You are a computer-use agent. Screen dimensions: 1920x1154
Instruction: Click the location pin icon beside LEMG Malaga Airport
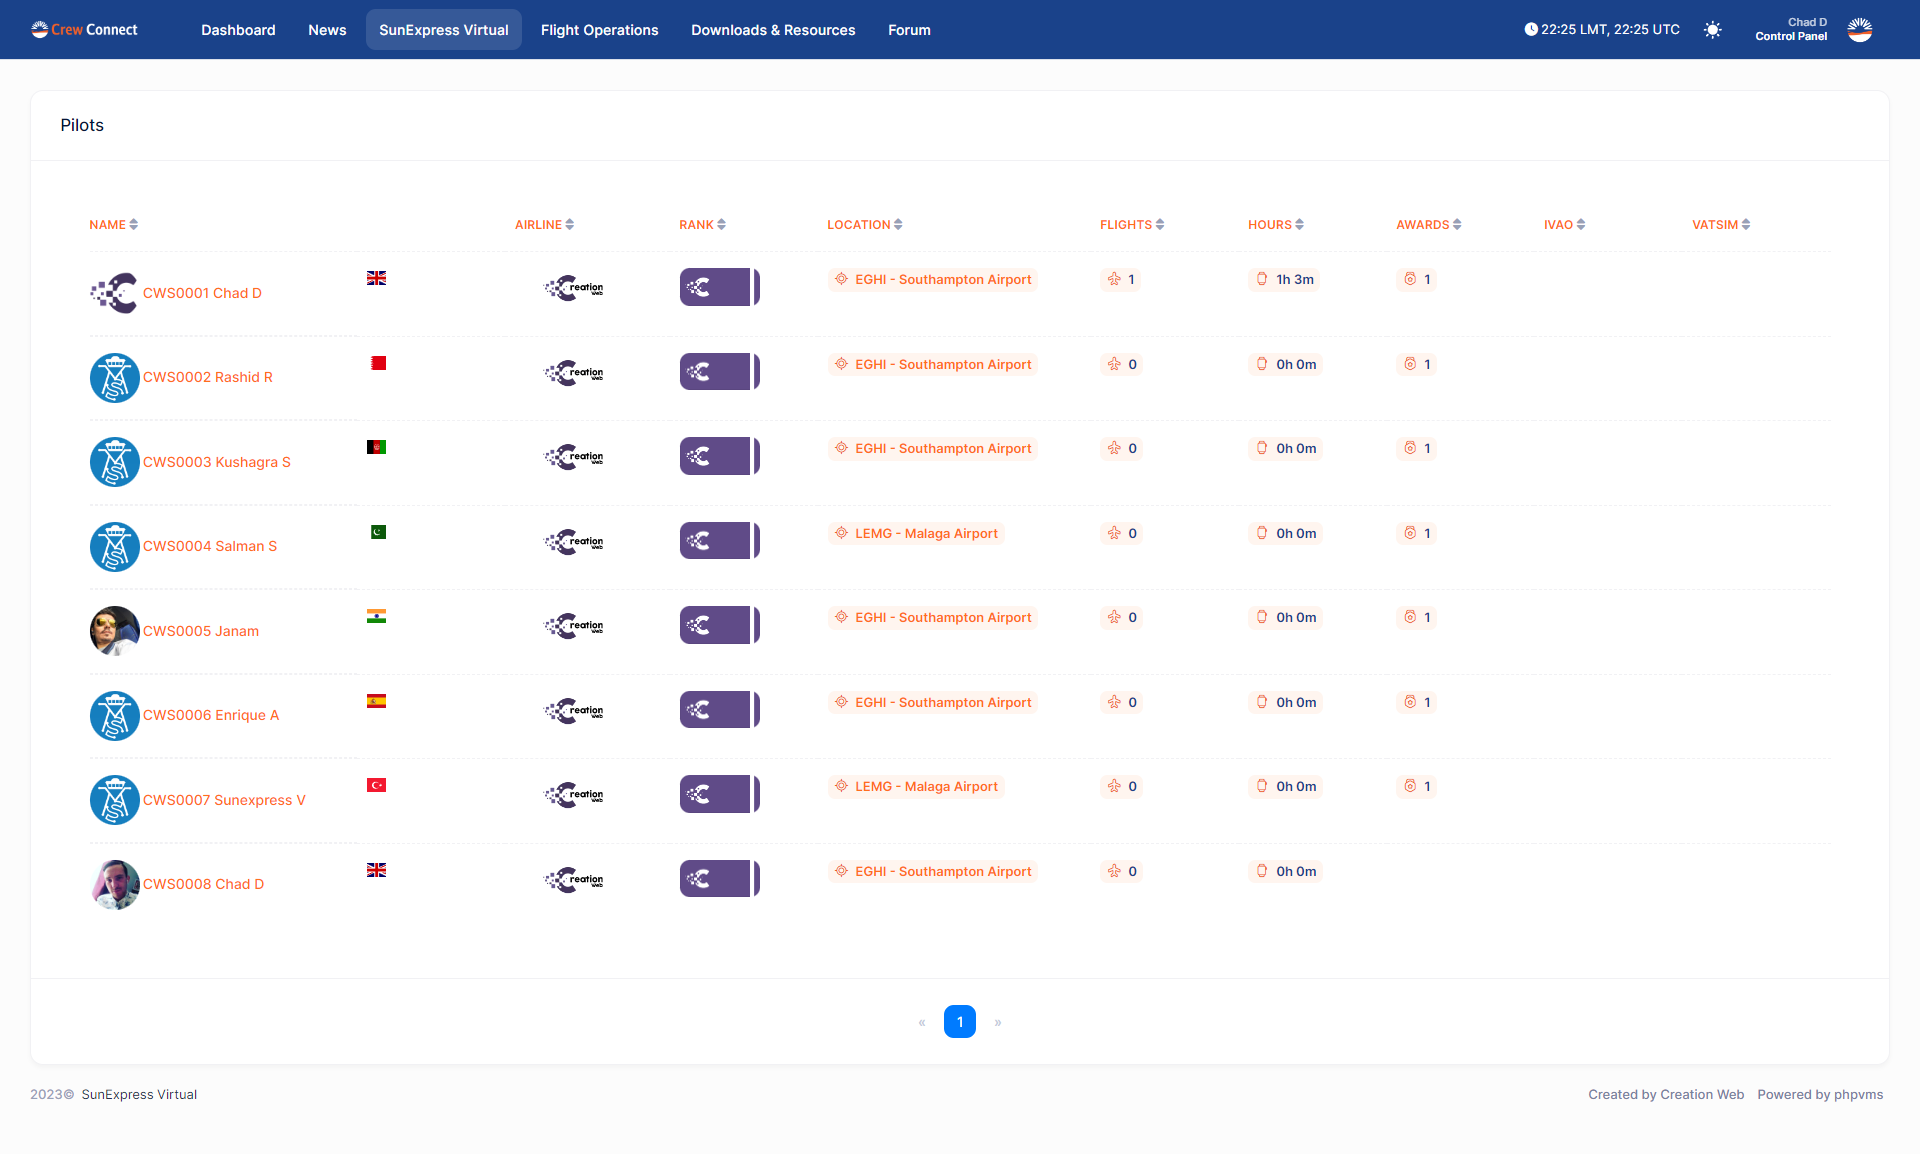841,533
